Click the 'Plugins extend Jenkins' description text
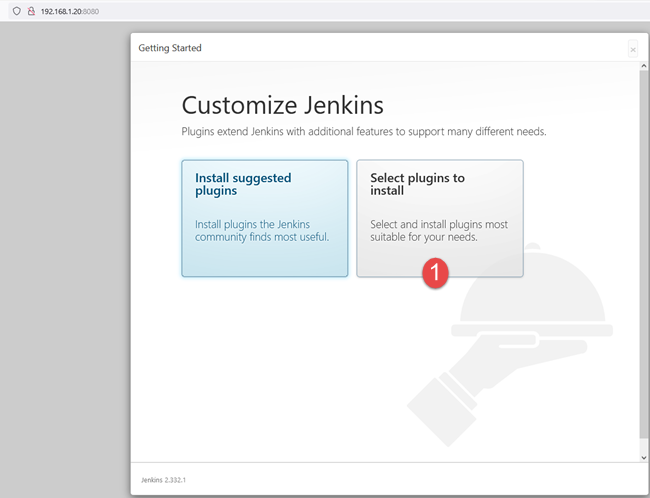This screenshot has height=498, width=650. [x=364, y=131]
